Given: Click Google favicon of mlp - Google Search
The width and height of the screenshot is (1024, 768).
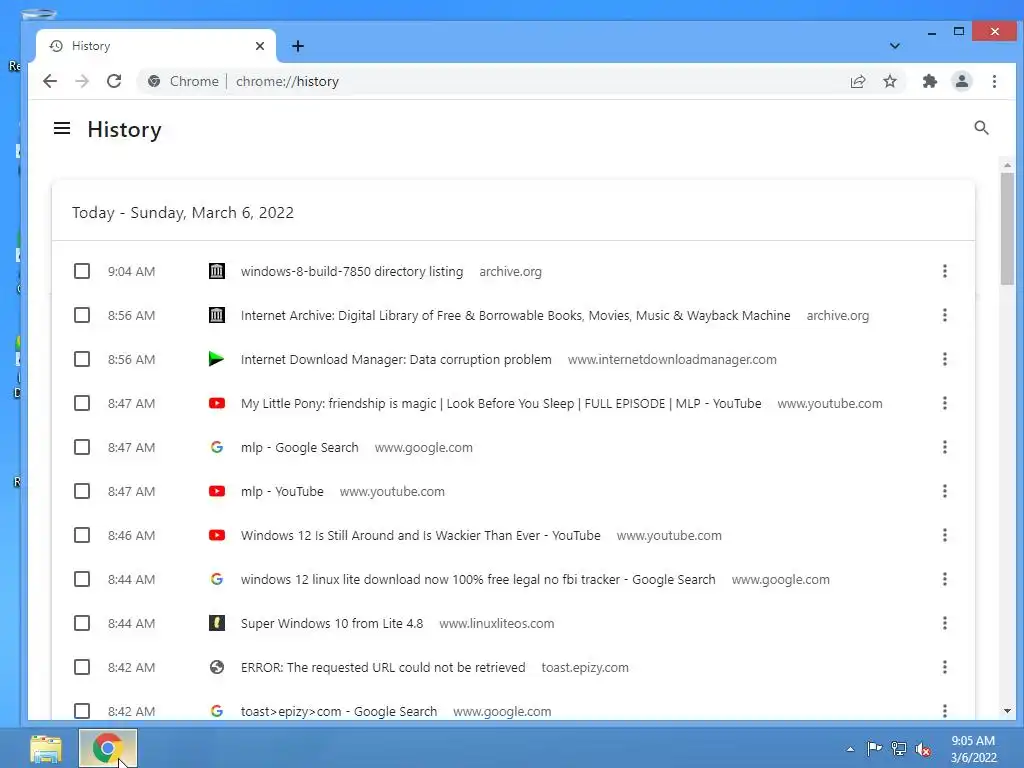Looking at the screenshot, I should pyautogui.click(x=217, y=447).
